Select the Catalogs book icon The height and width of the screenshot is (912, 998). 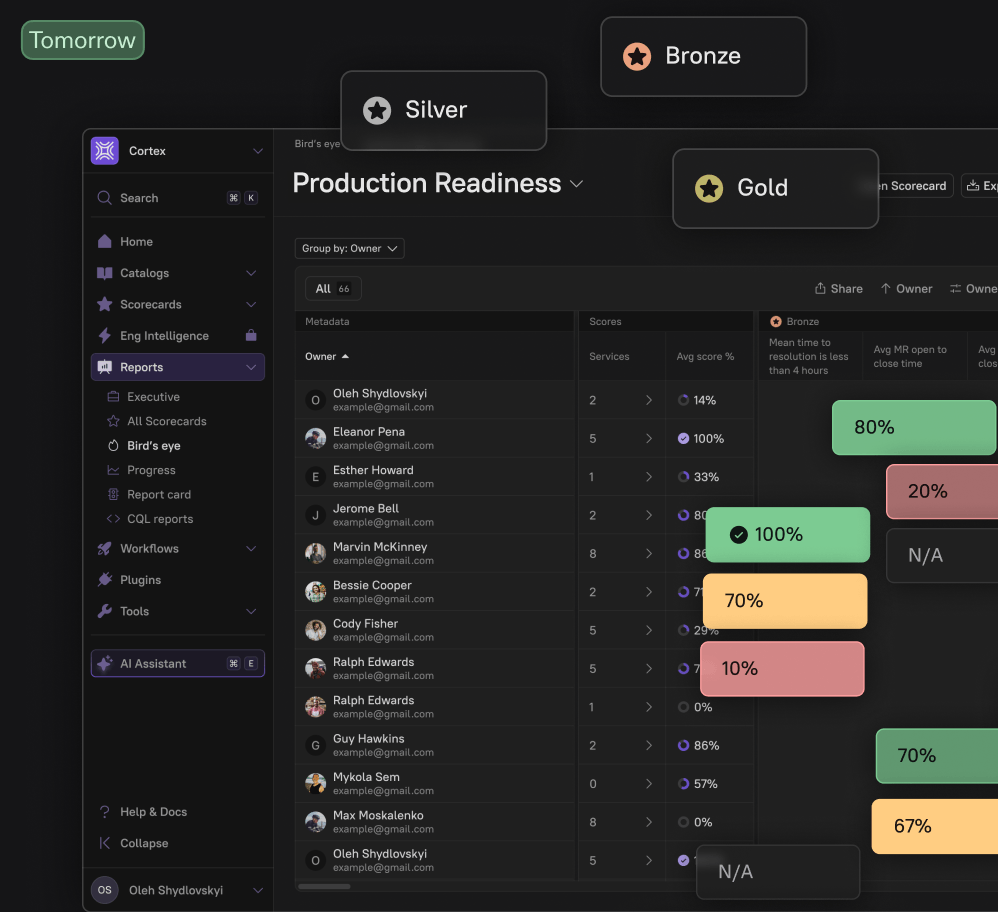pyautogui.click(x=105, y=272)
